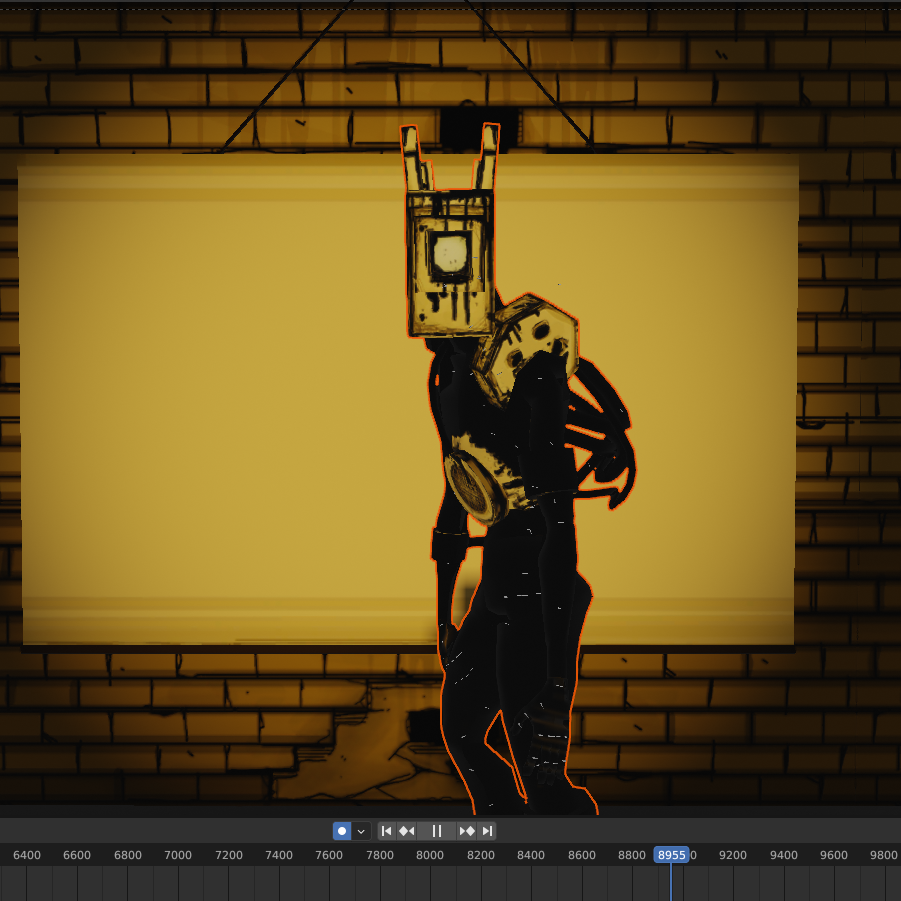This screenshot has height=901, width=901.
Task: Toggle the auto keying record button
Action: click(342, 831)
